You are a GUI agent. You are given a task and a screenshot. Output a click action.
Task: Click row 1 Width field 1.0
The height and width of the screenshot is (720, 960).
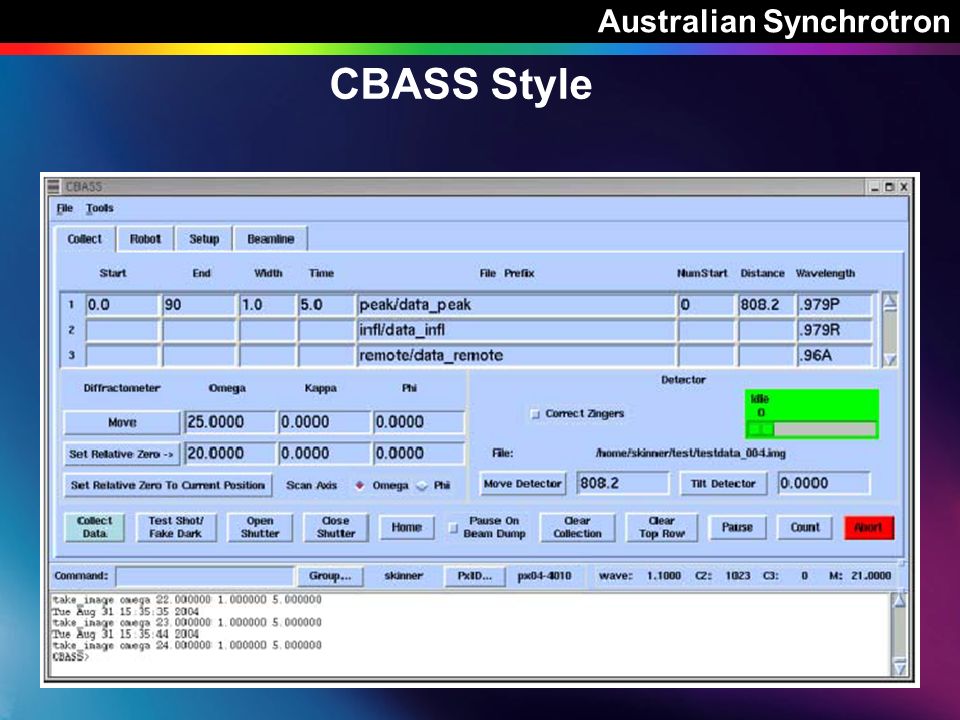click(x=267, y=304)
